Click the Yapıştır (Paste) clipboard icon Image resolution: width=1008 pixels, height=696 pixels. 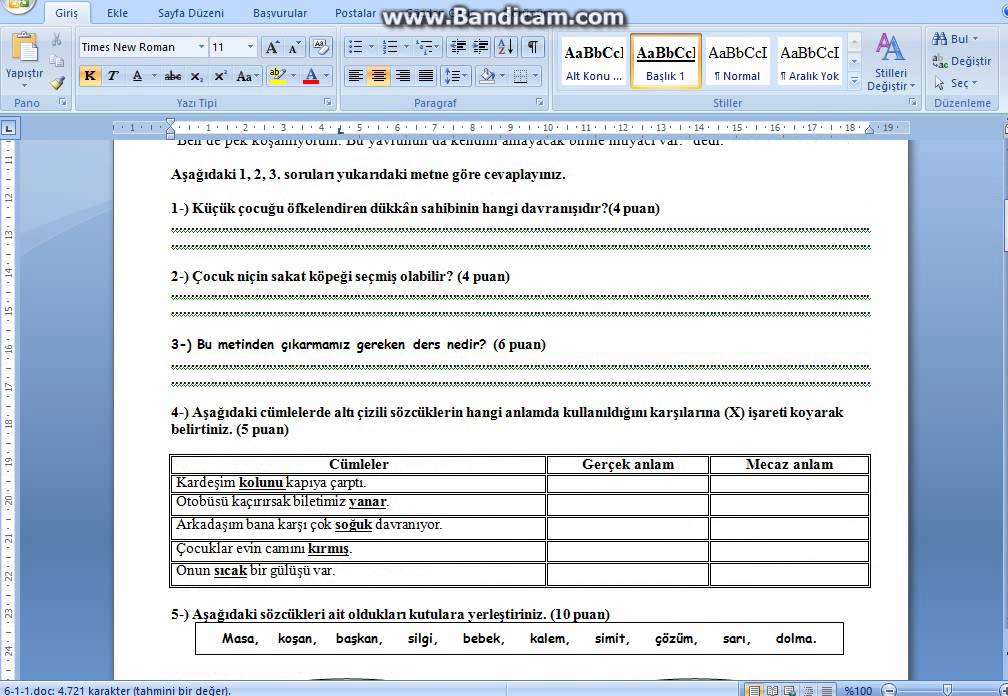click(24, 47)
